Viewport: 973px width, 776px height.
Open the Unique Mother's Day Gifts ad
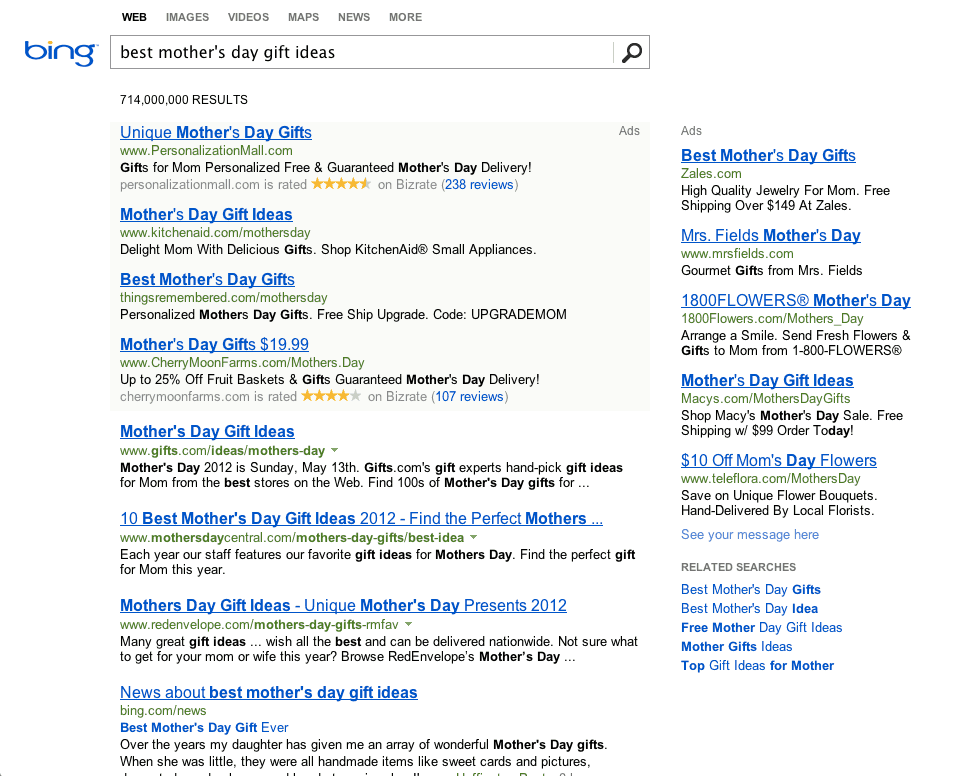(216, 132)
